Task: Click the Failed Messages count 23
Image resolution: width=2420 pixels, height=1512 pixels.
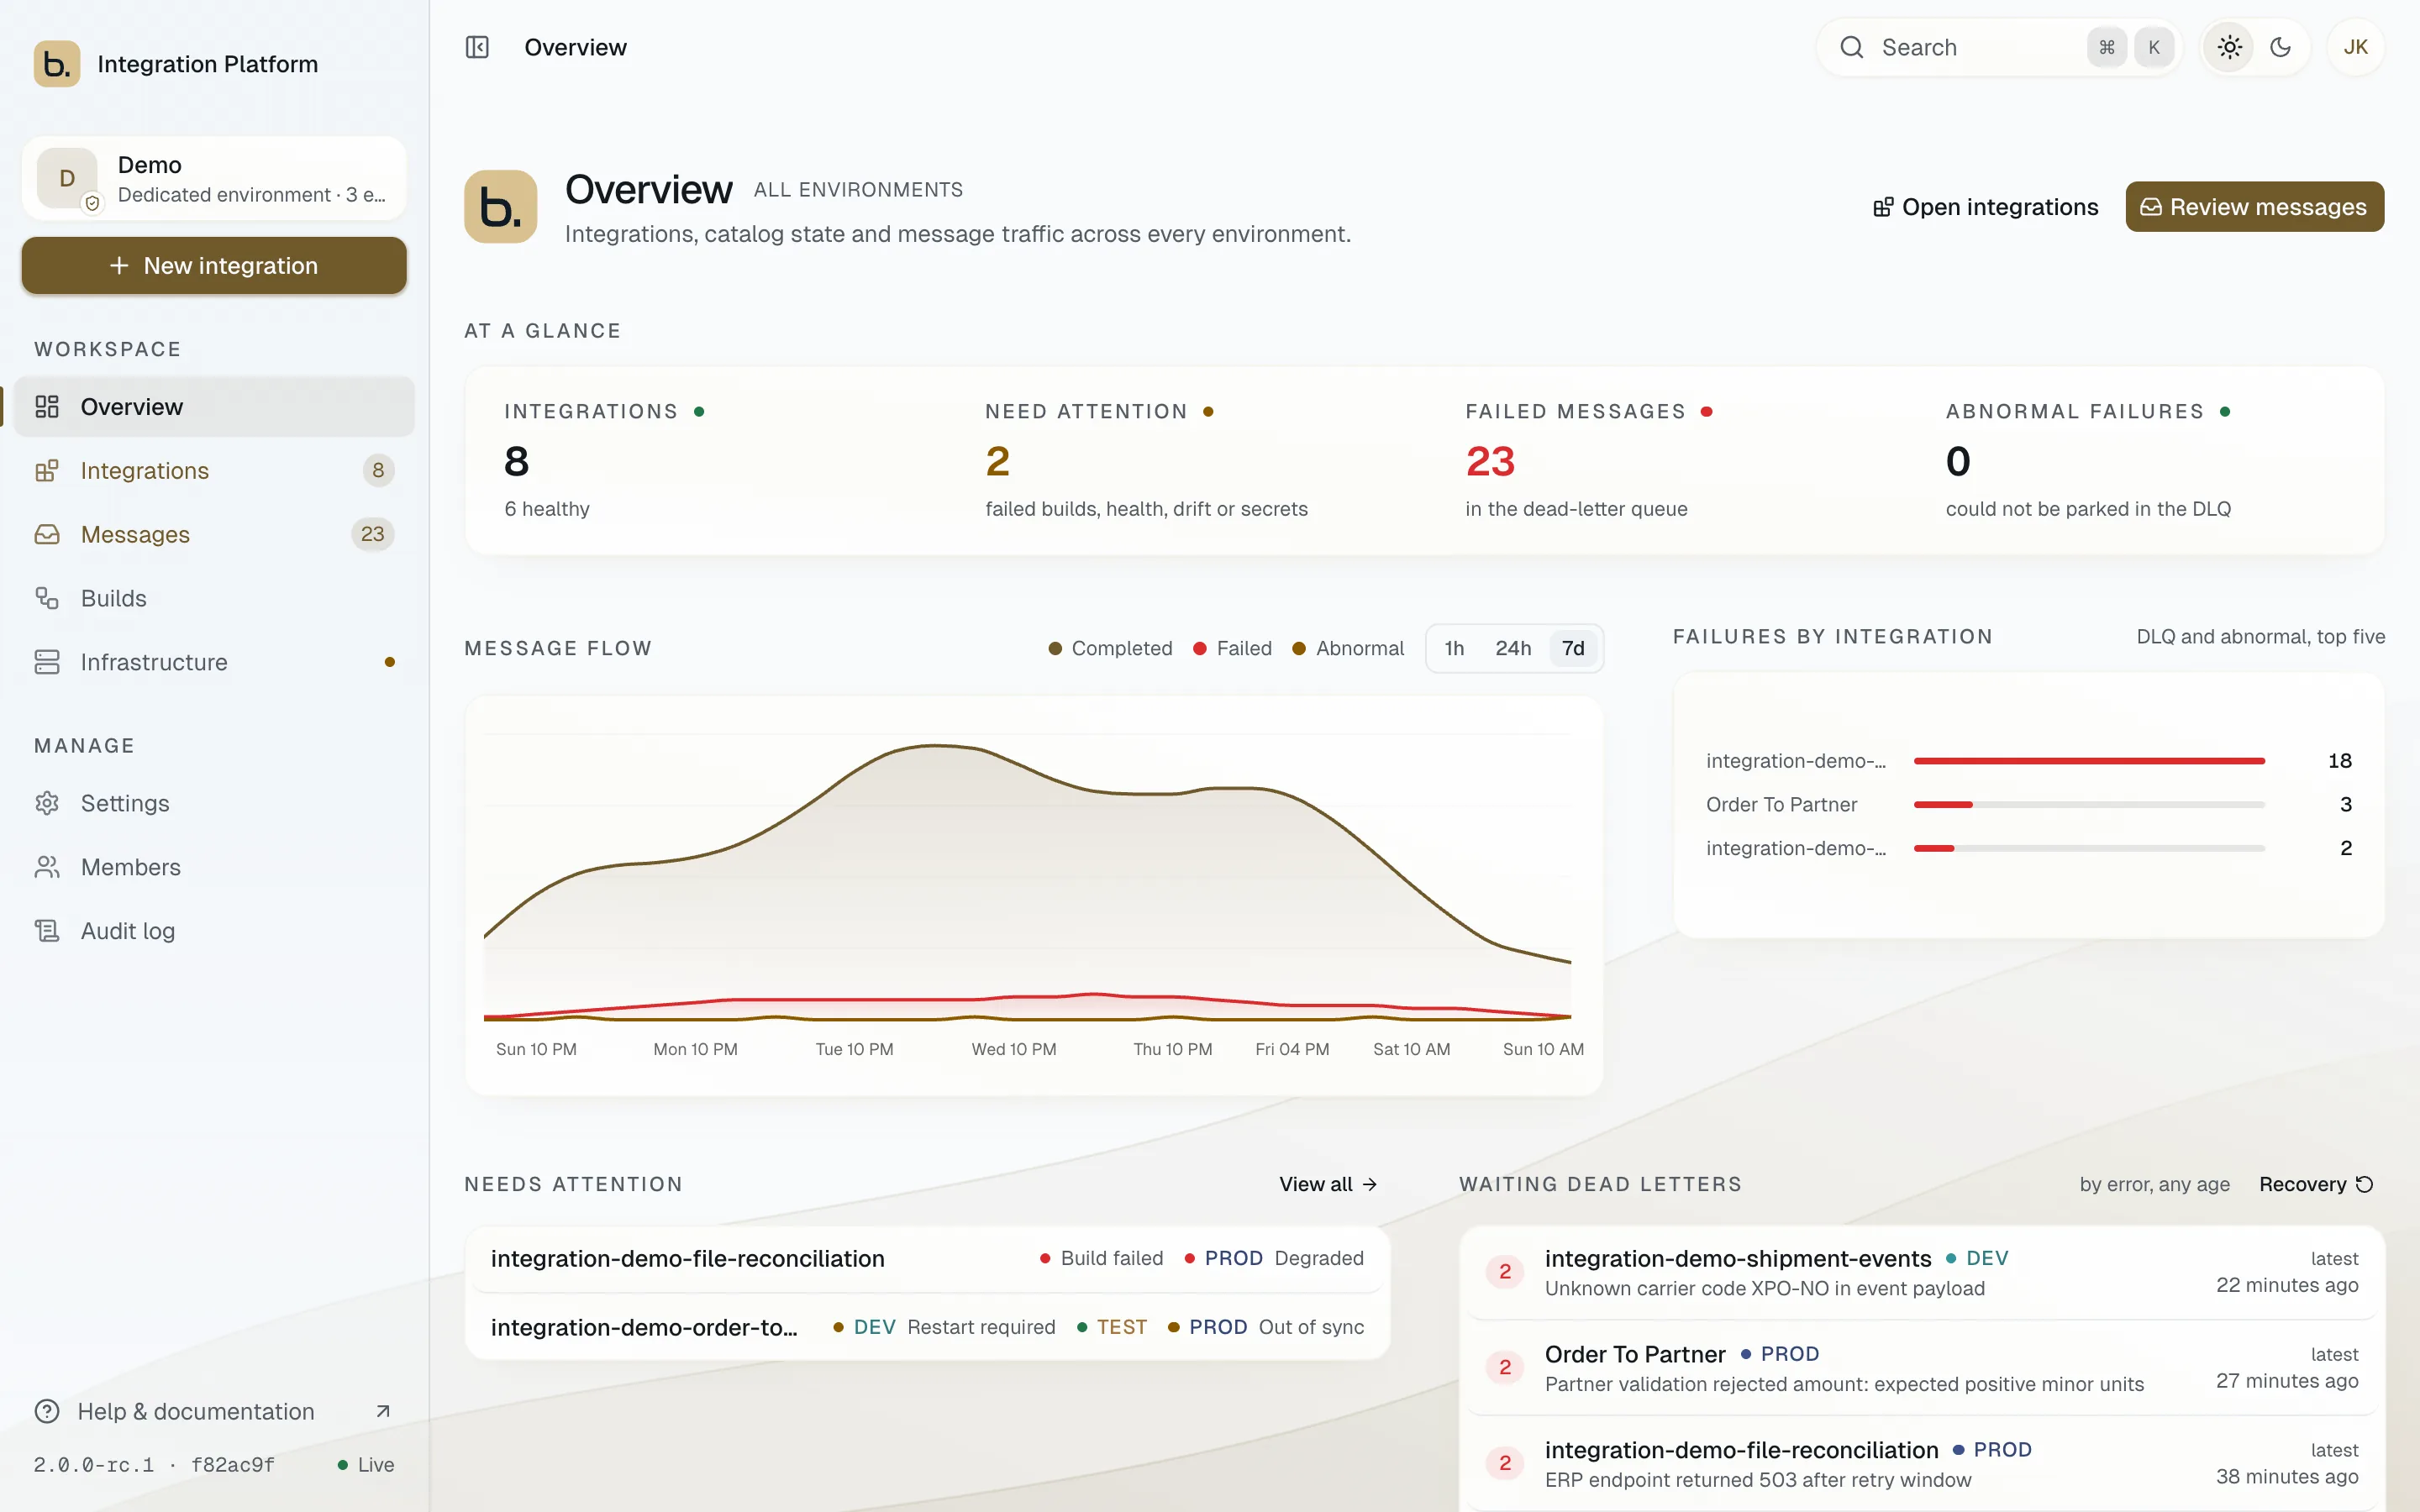Action: pyautogui.click(x=1490, y=461)
